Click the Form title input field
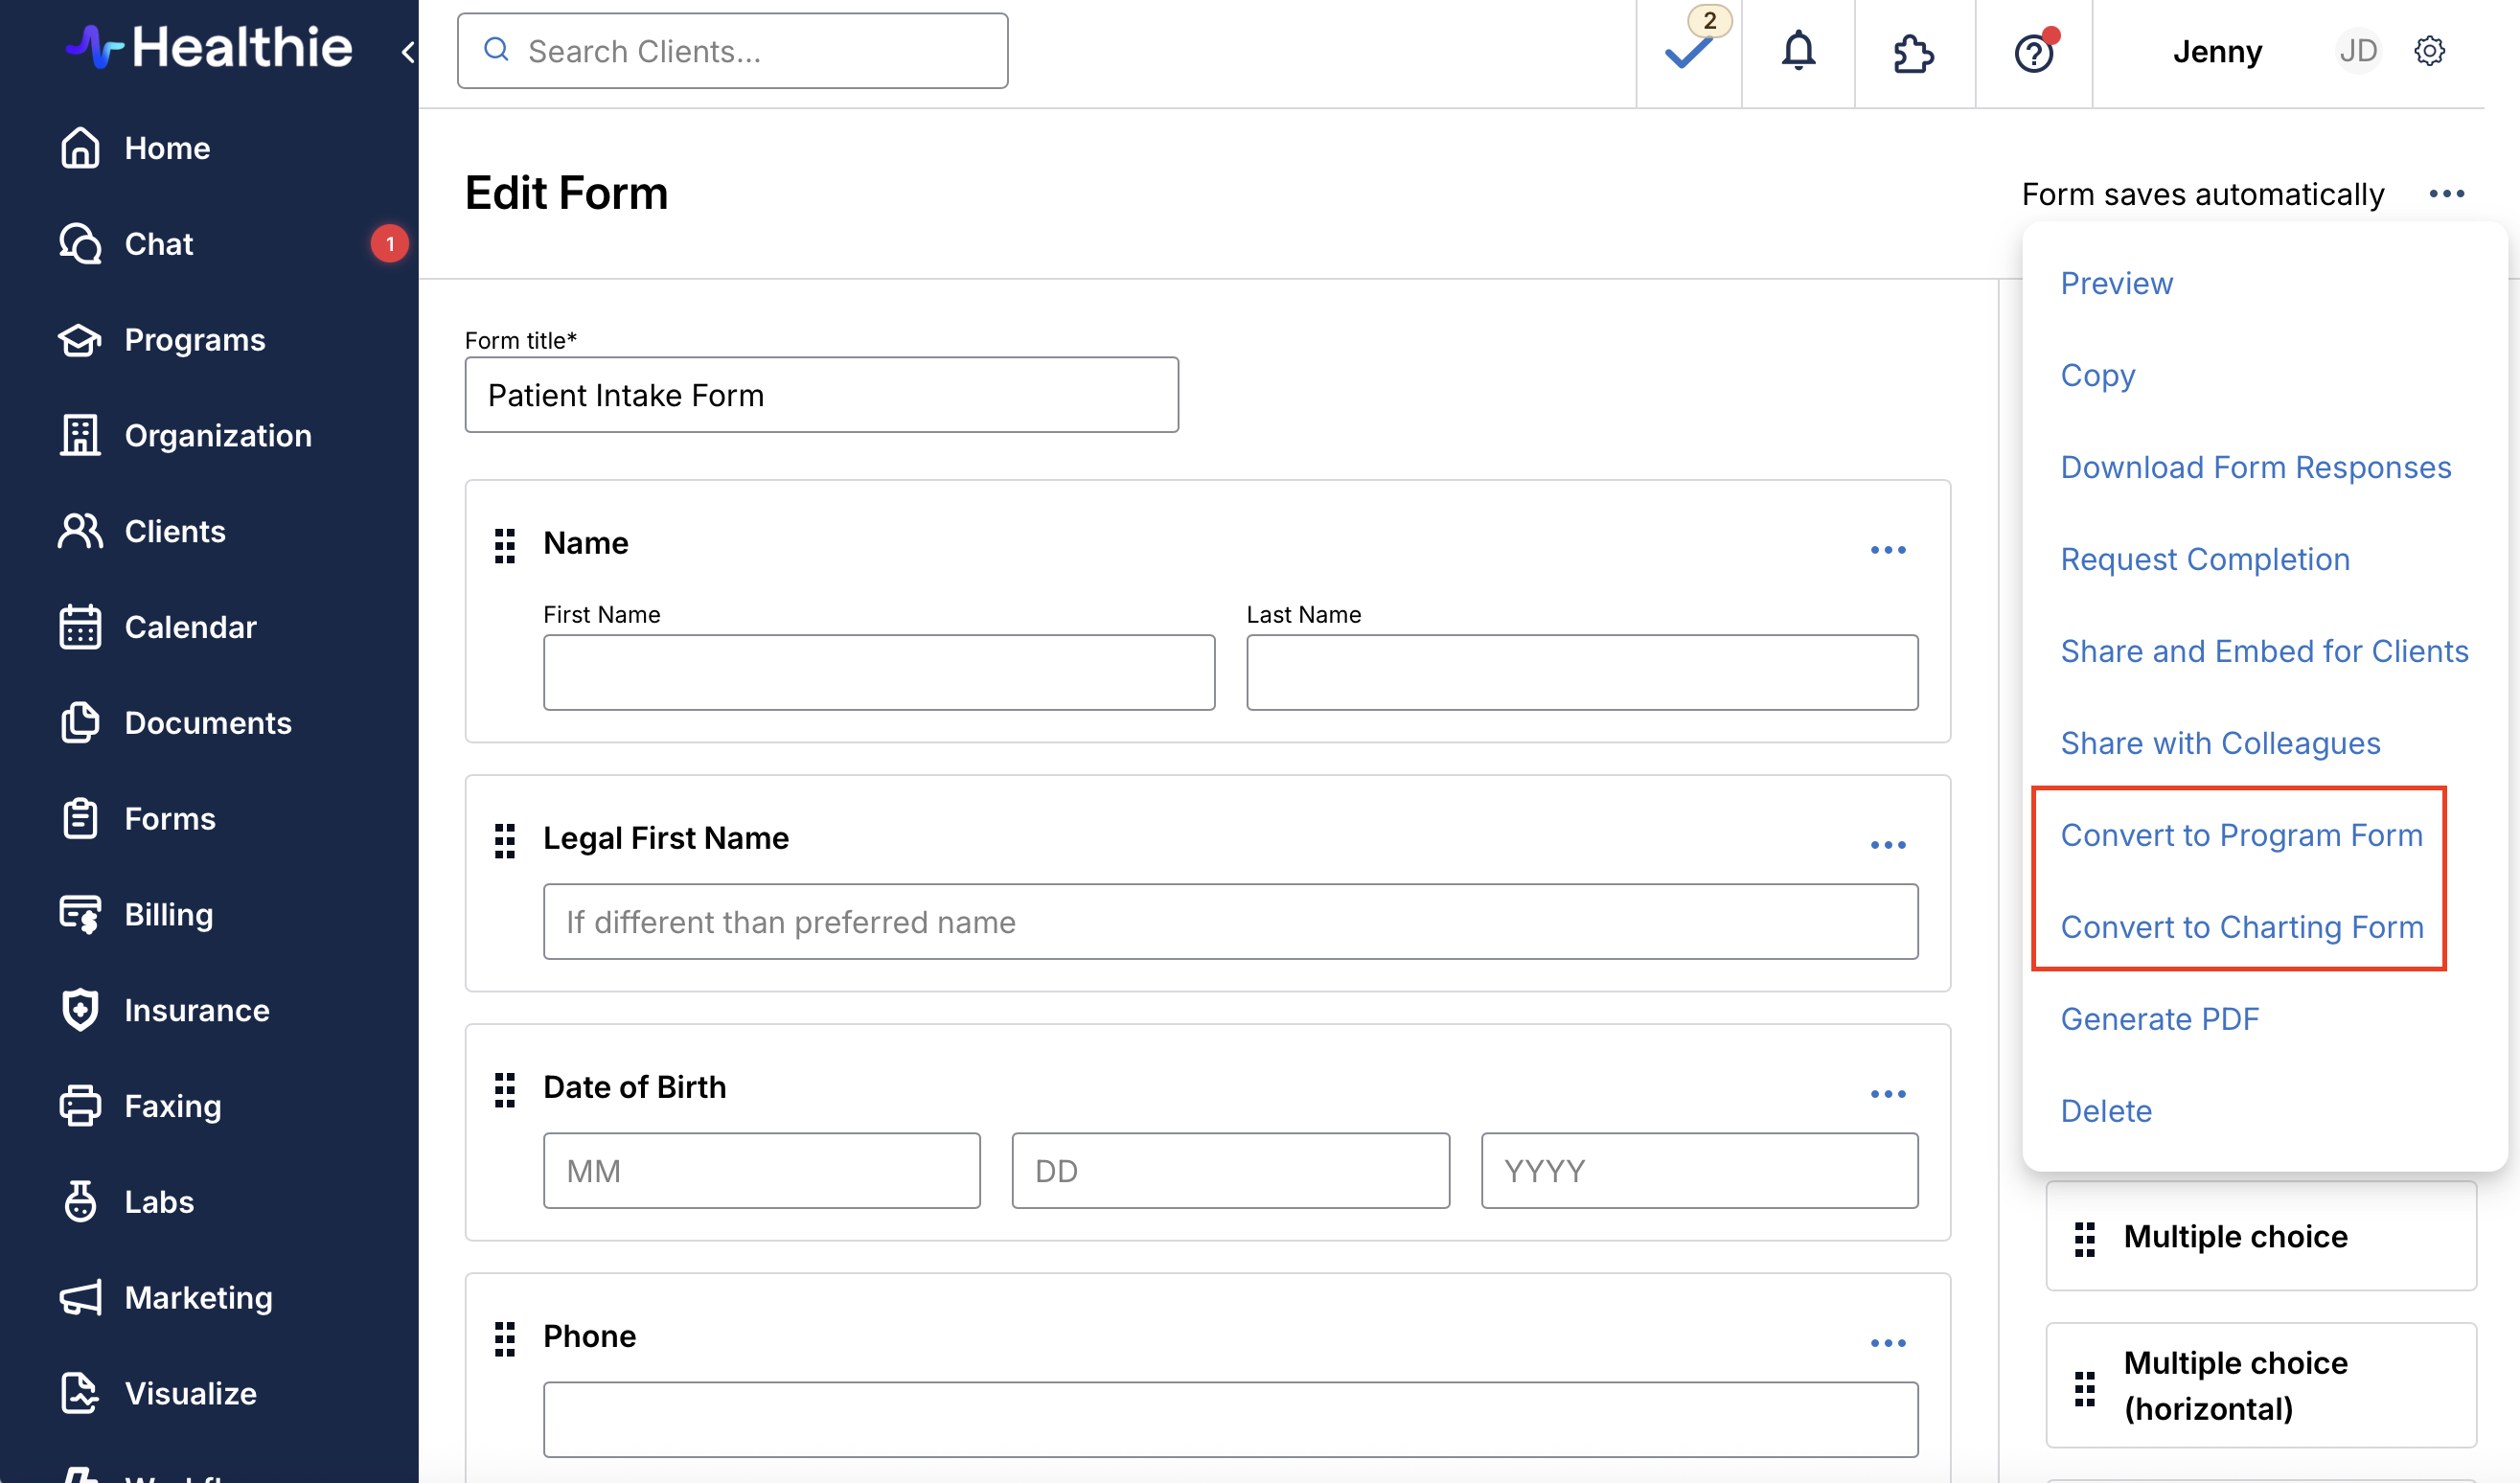Image resolution: width=2520 pixels, height=1483 pixels. [x=821, y=395]
